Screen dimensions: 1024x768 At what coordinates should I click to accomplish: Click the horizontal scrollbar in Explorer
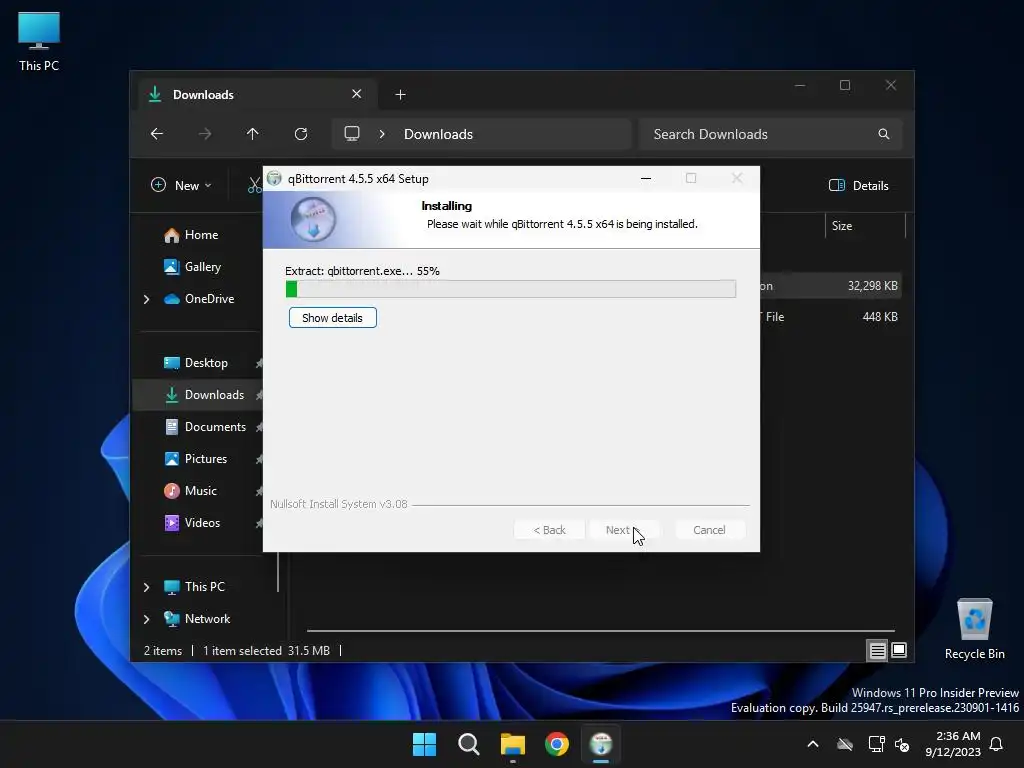coord(600,631)
